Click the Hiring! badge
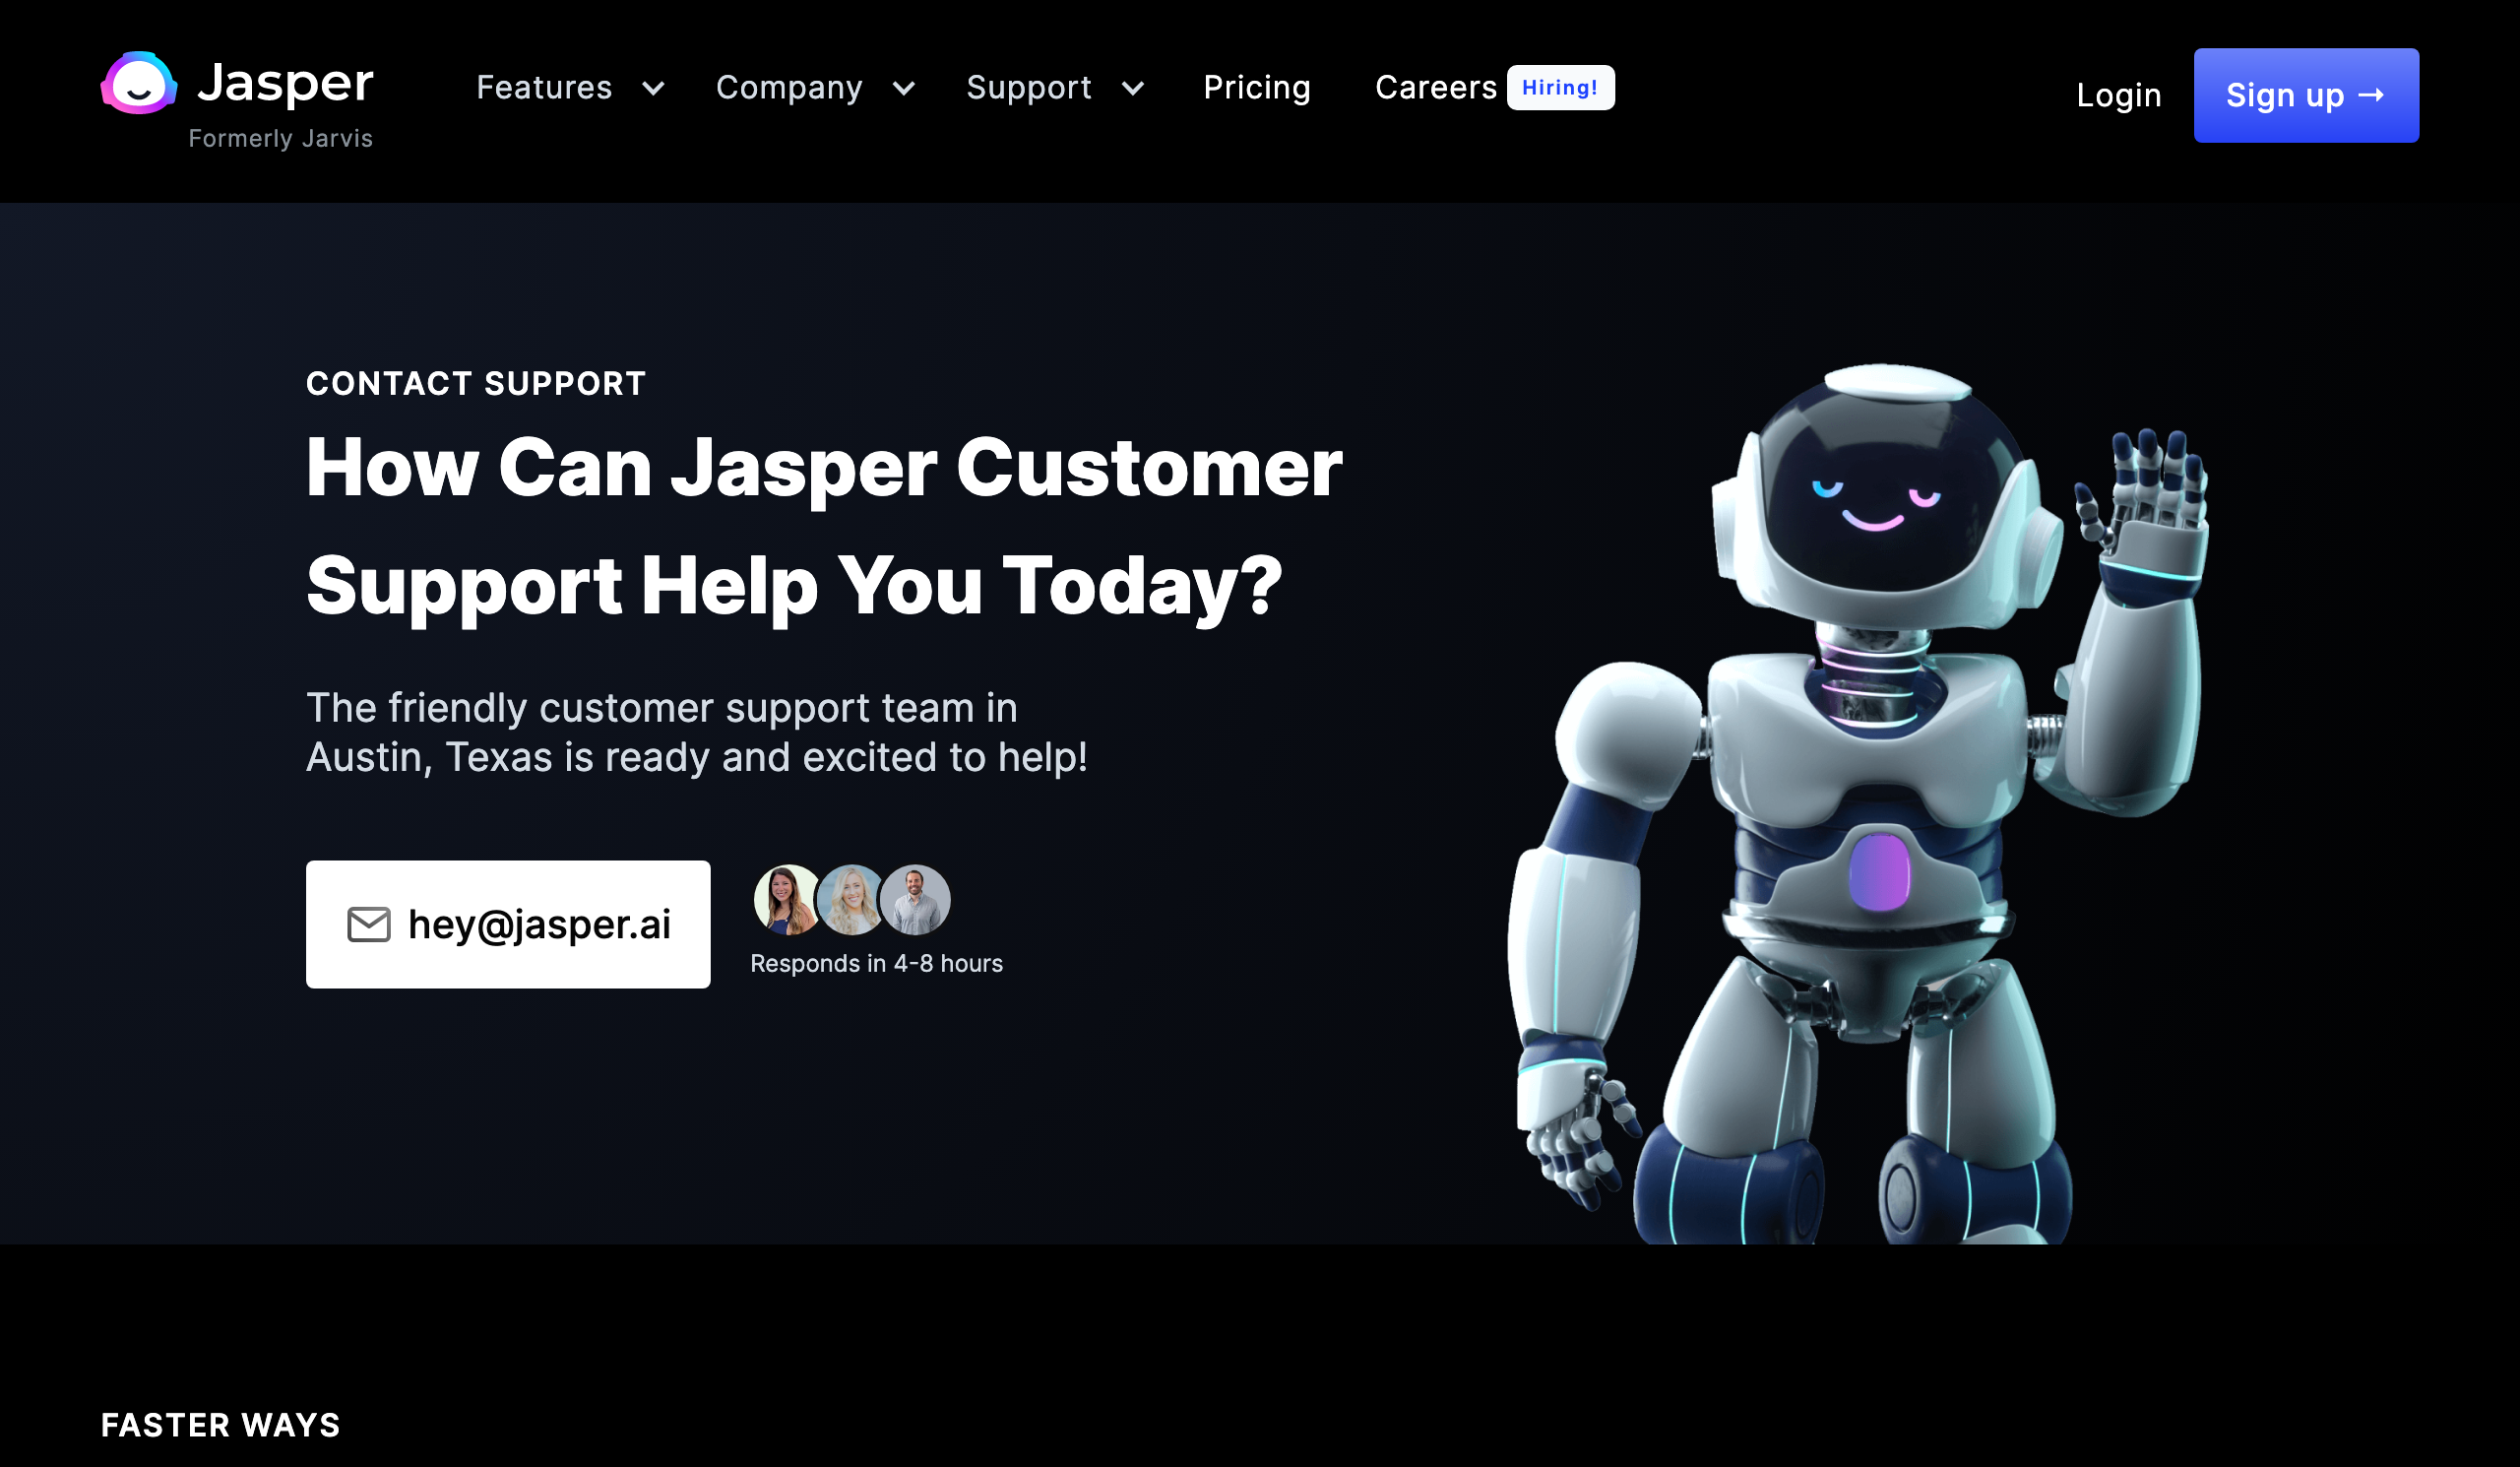 [x=1560, y=87]
